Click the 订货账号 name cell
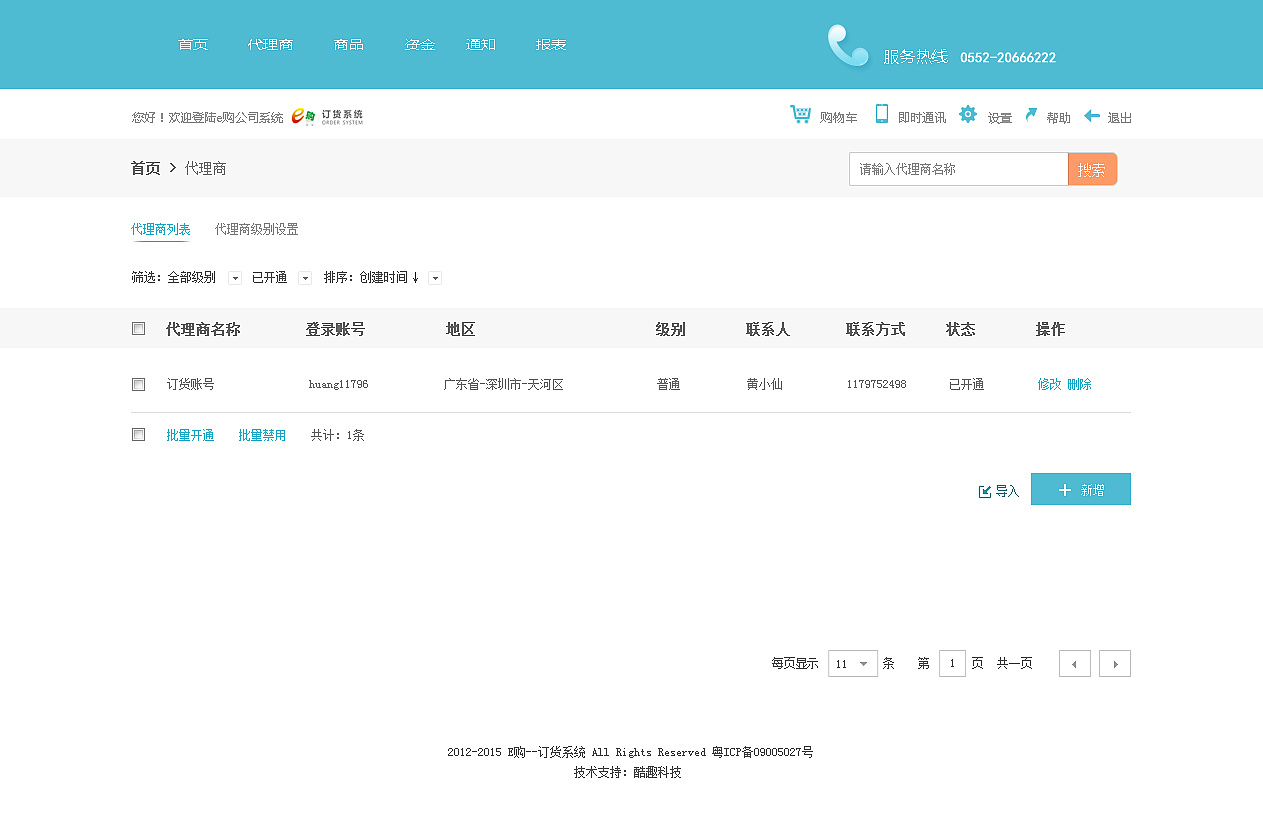Viewport: 1263px width, 827px height. click(x=190, y=385)
